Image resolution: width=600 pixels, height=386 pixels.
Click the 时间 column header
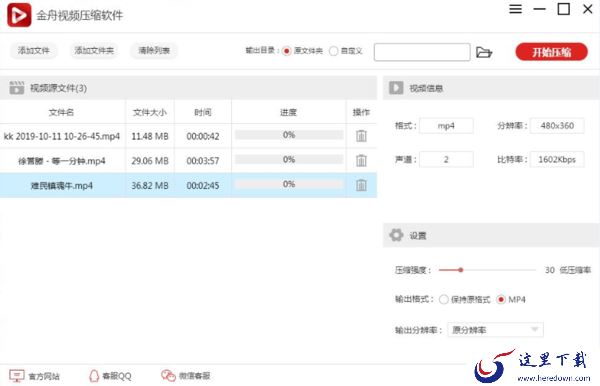(x=203, y=112)
